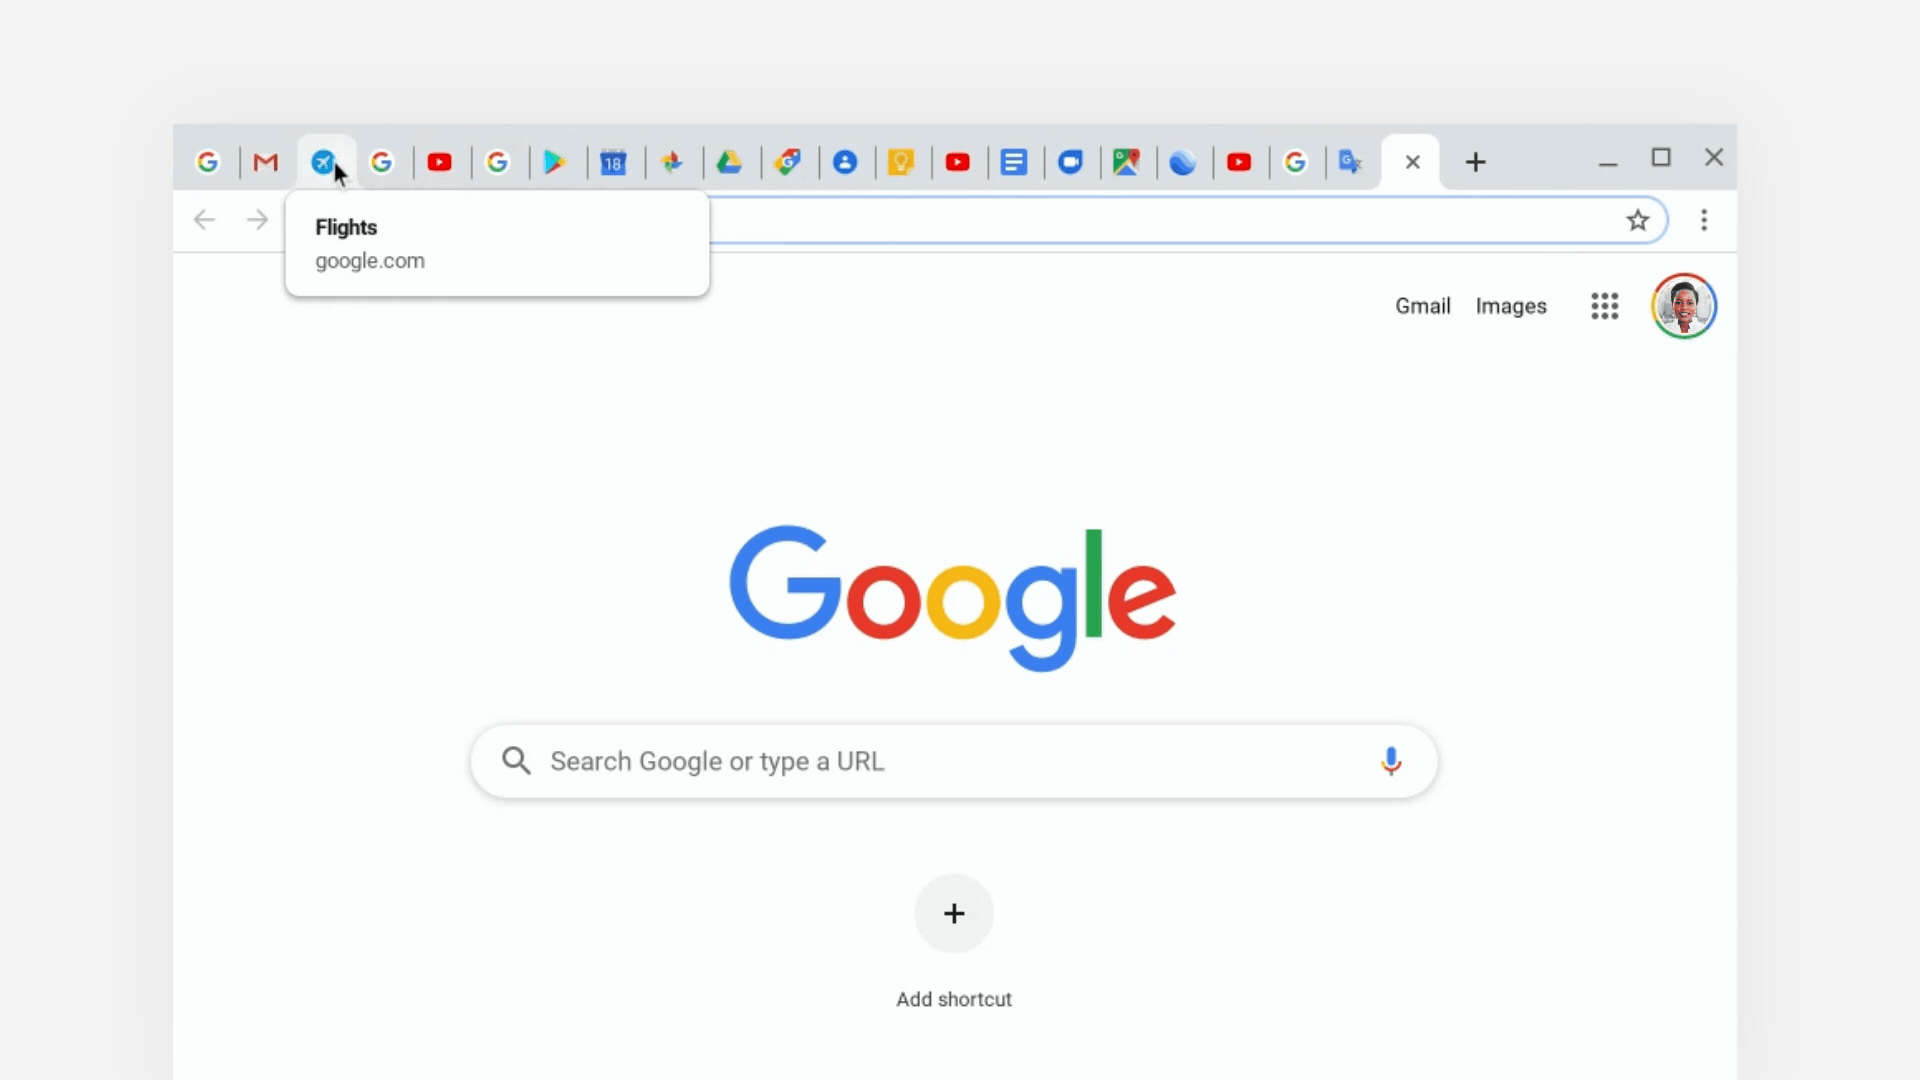Click the Gmail link in top-right
Viewport: 1920px width, 1080px height.
pyautogui.click(x=1423, y=305)
